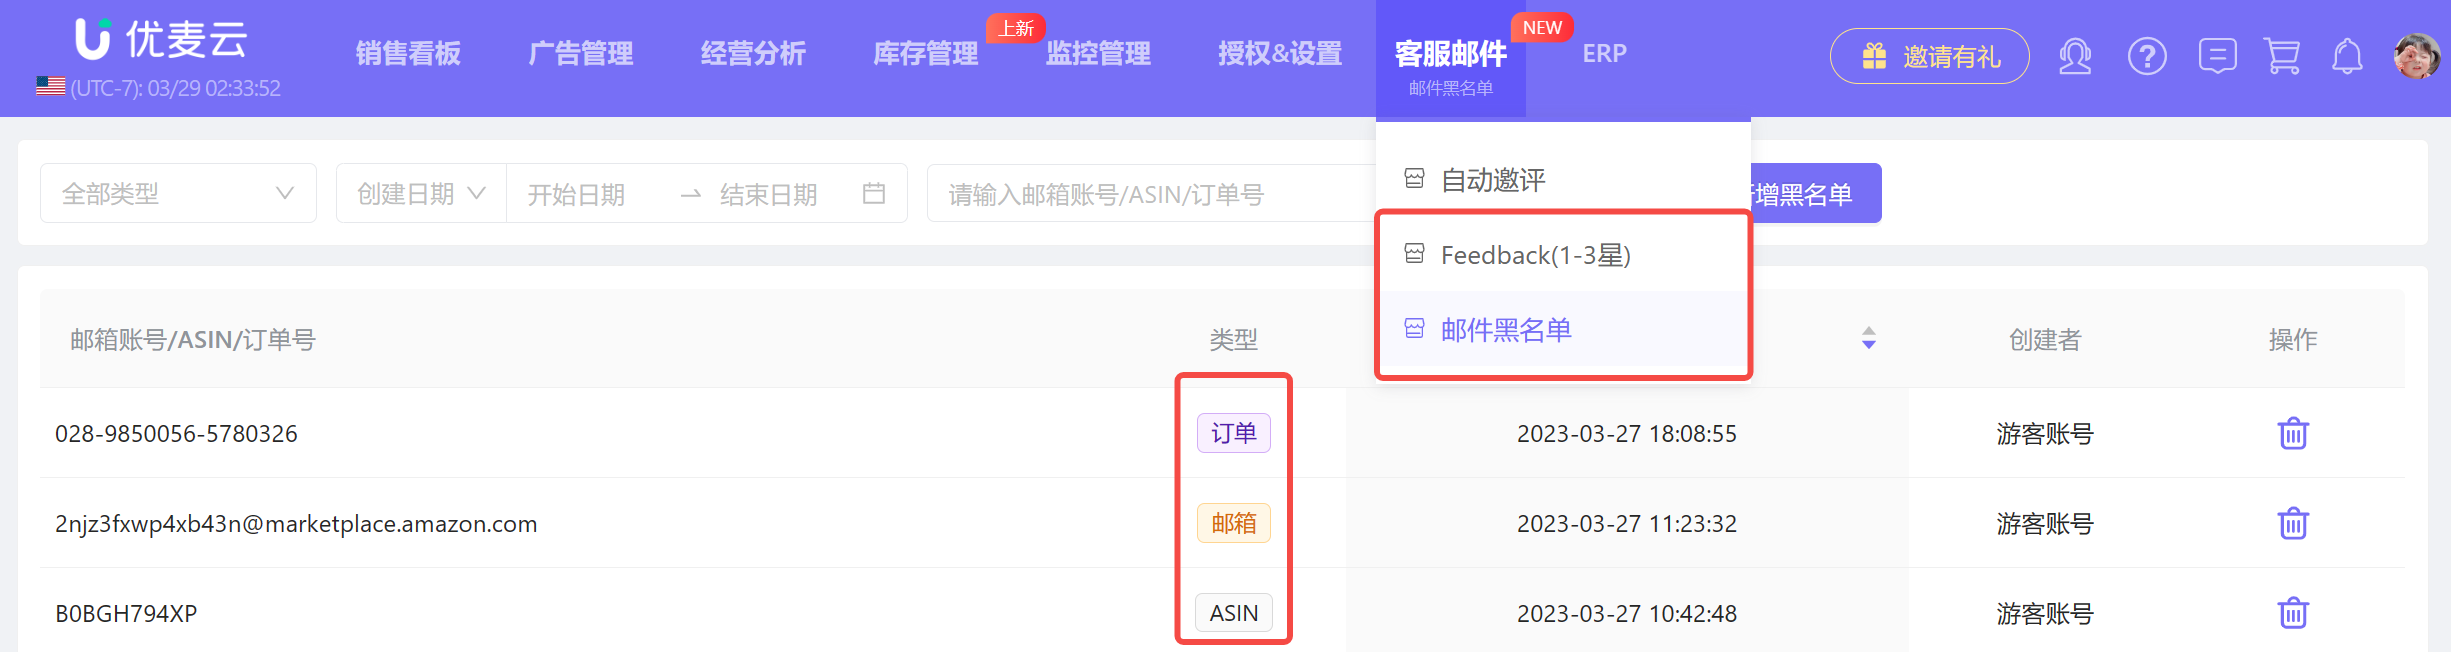This screenshot has width=2451, height=652.
Task: Open customer service headset icon
Action: 2075,56
